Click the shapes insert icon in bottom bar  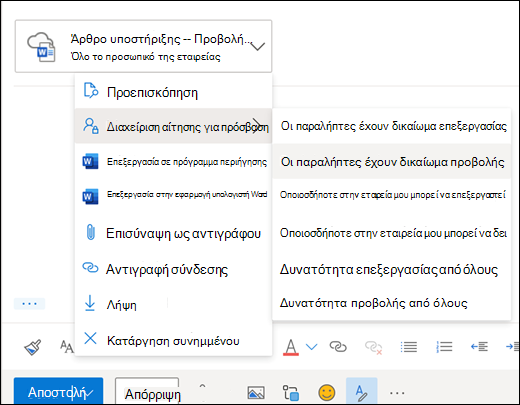click(x=291, y=392)
